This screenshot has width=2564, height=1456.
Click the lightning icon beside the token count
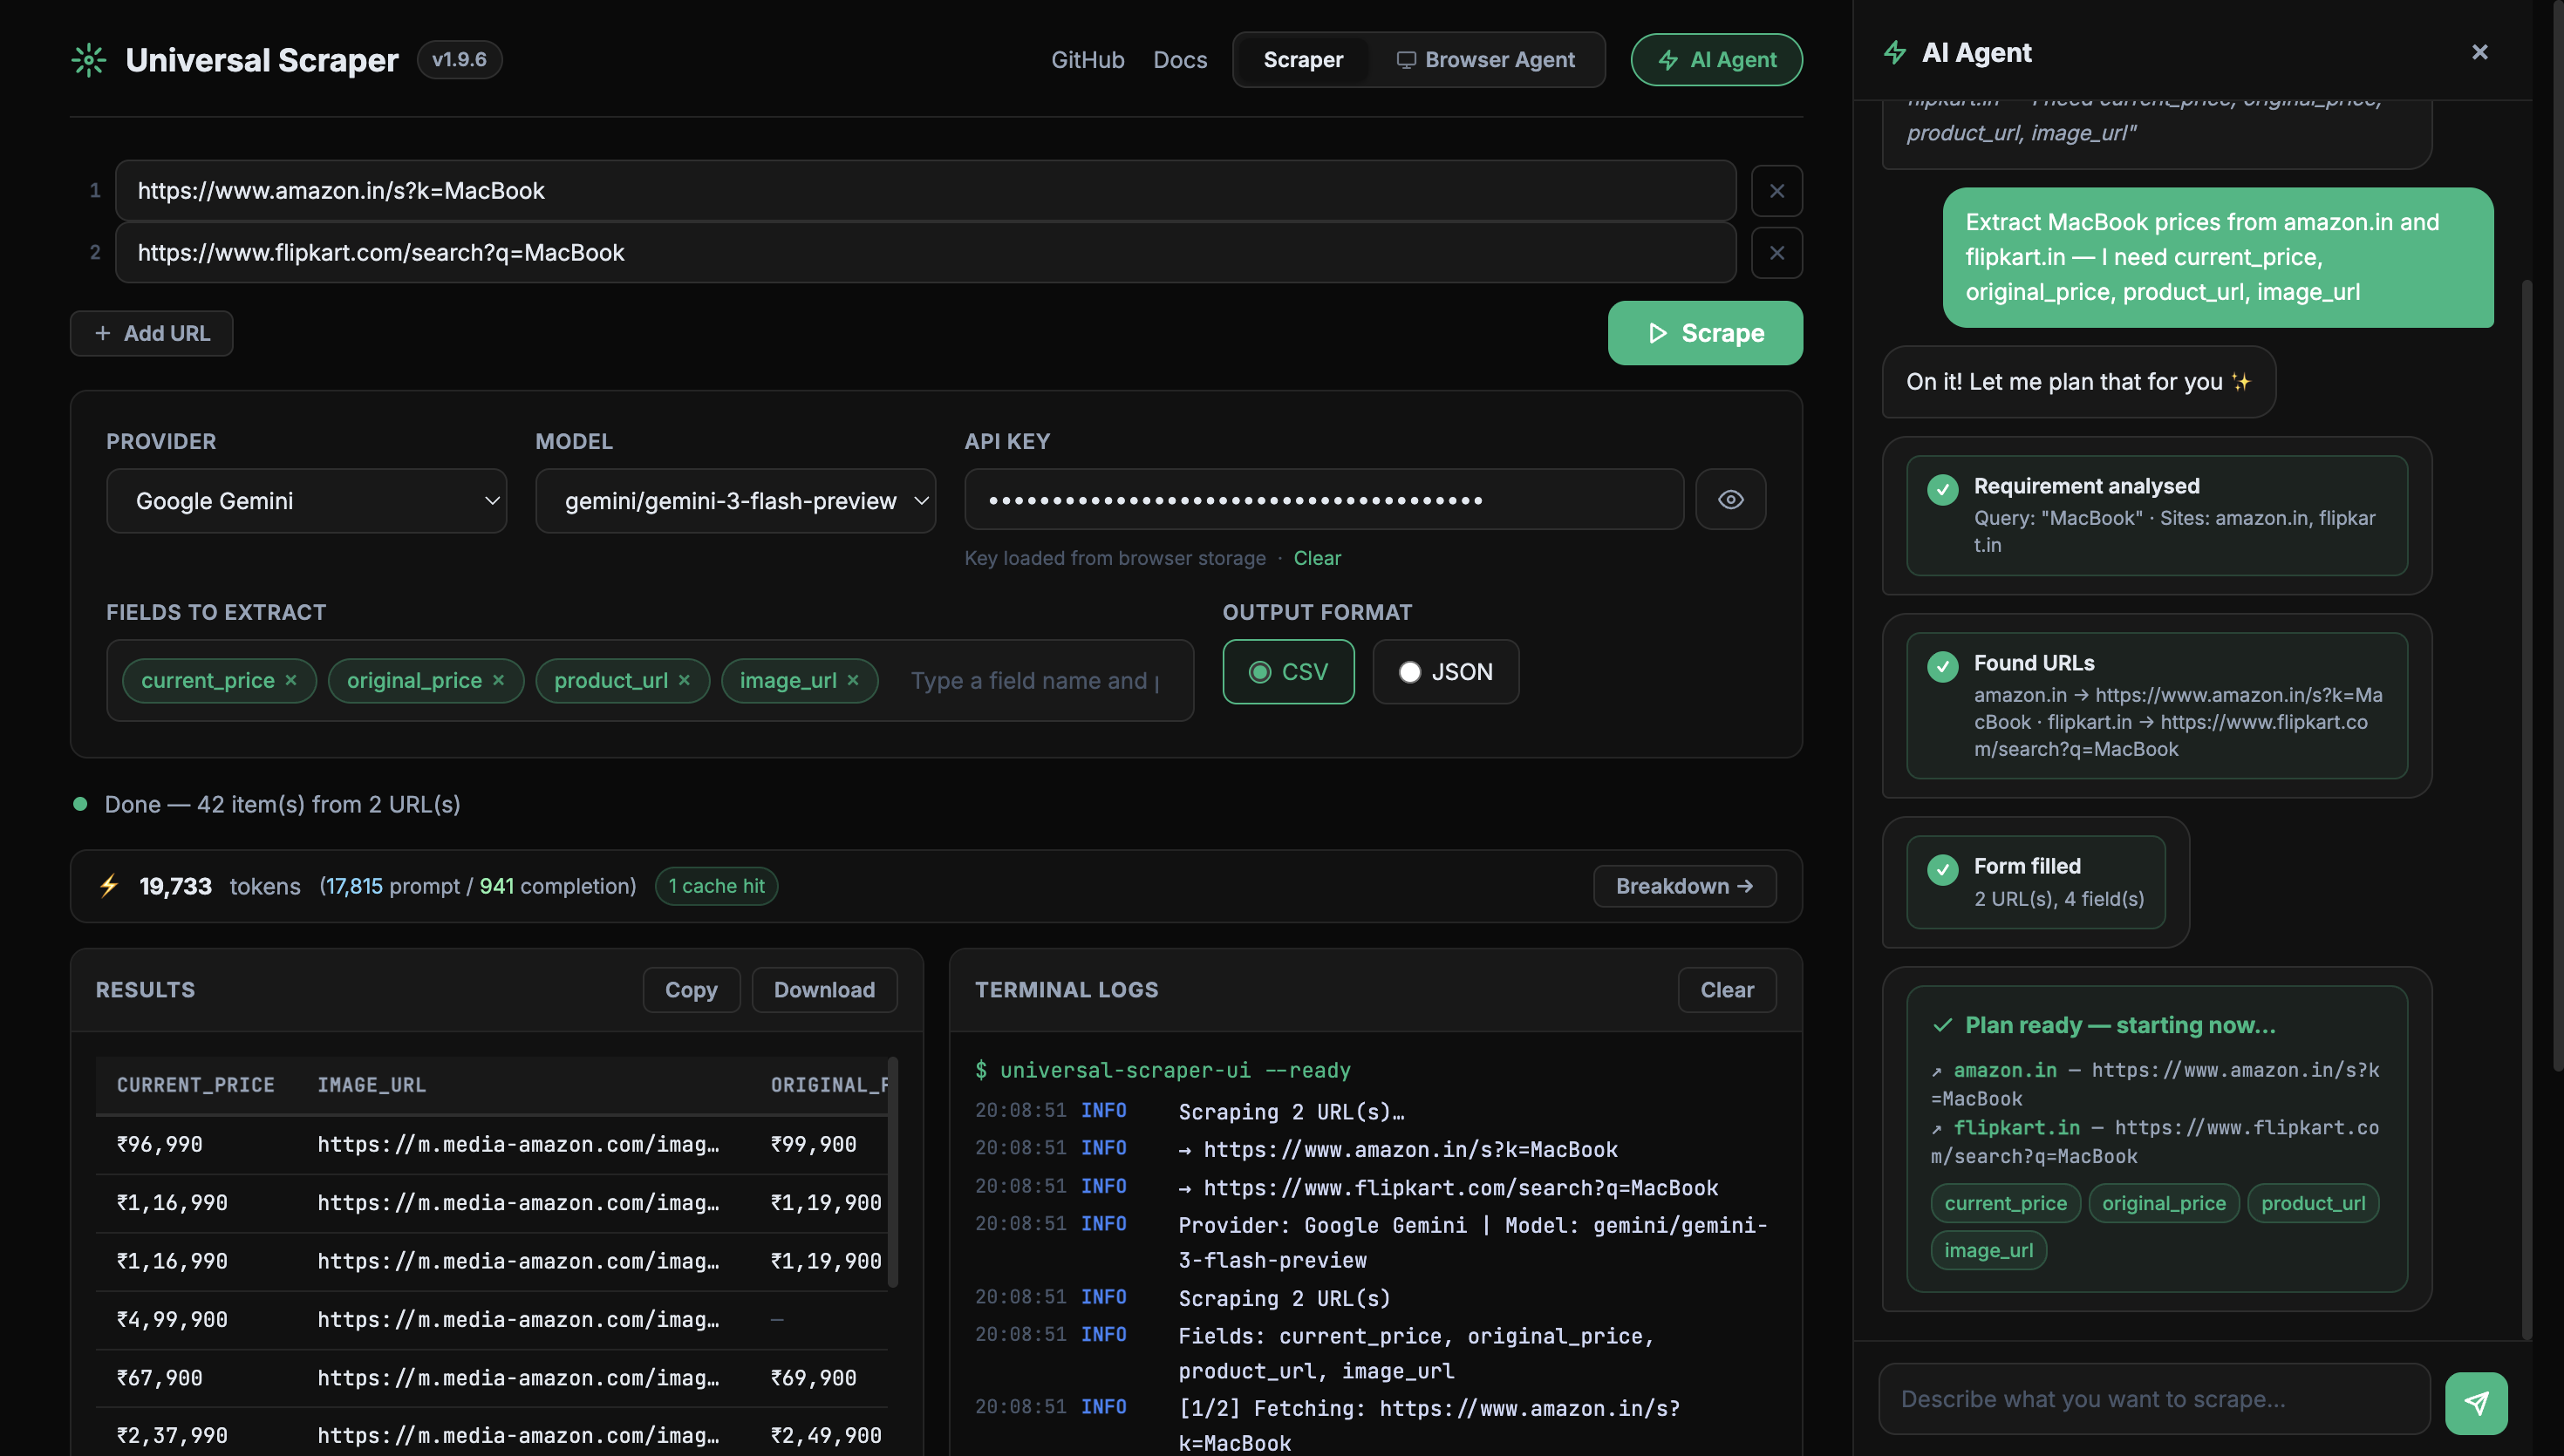click(108, 886)
